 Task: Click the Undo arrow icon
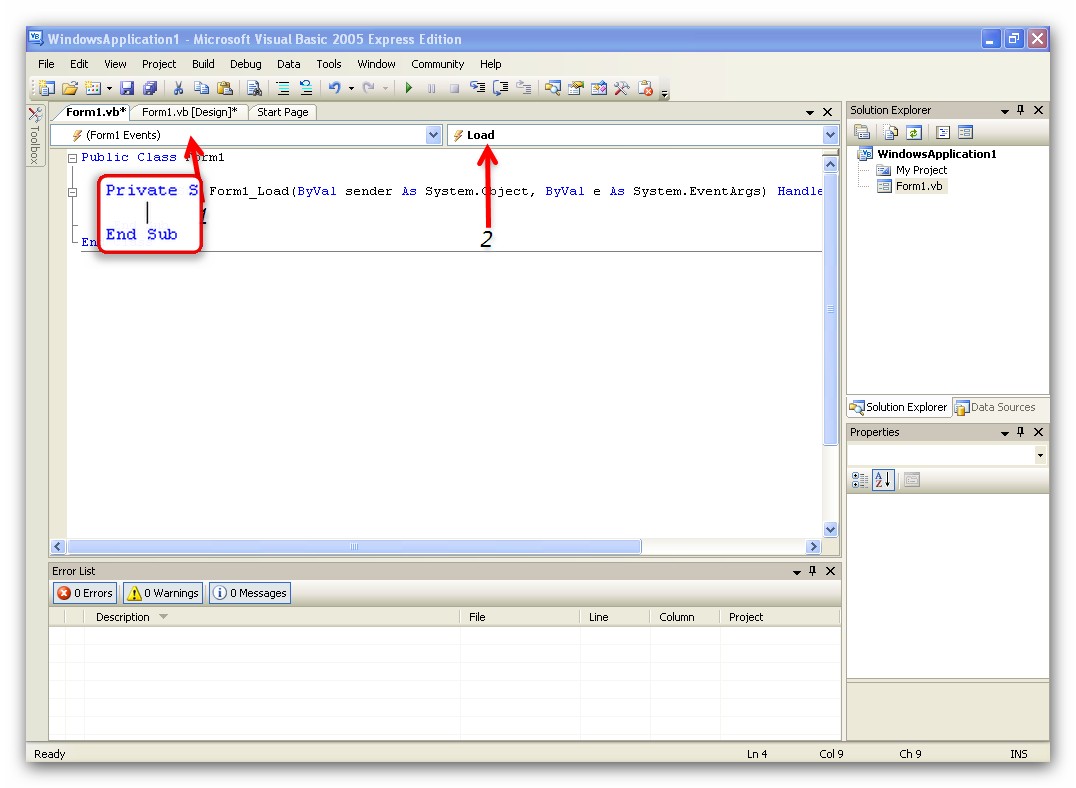(x=334, y=88)
